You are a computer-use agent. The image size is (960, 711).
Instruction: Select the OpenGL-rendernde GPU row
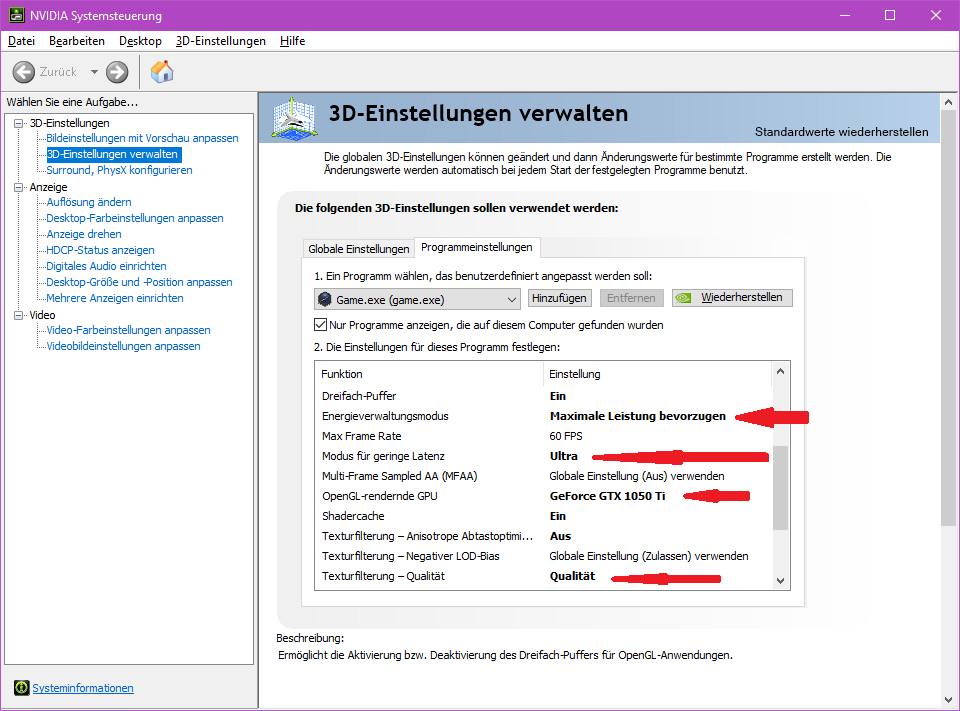[544, 496]
